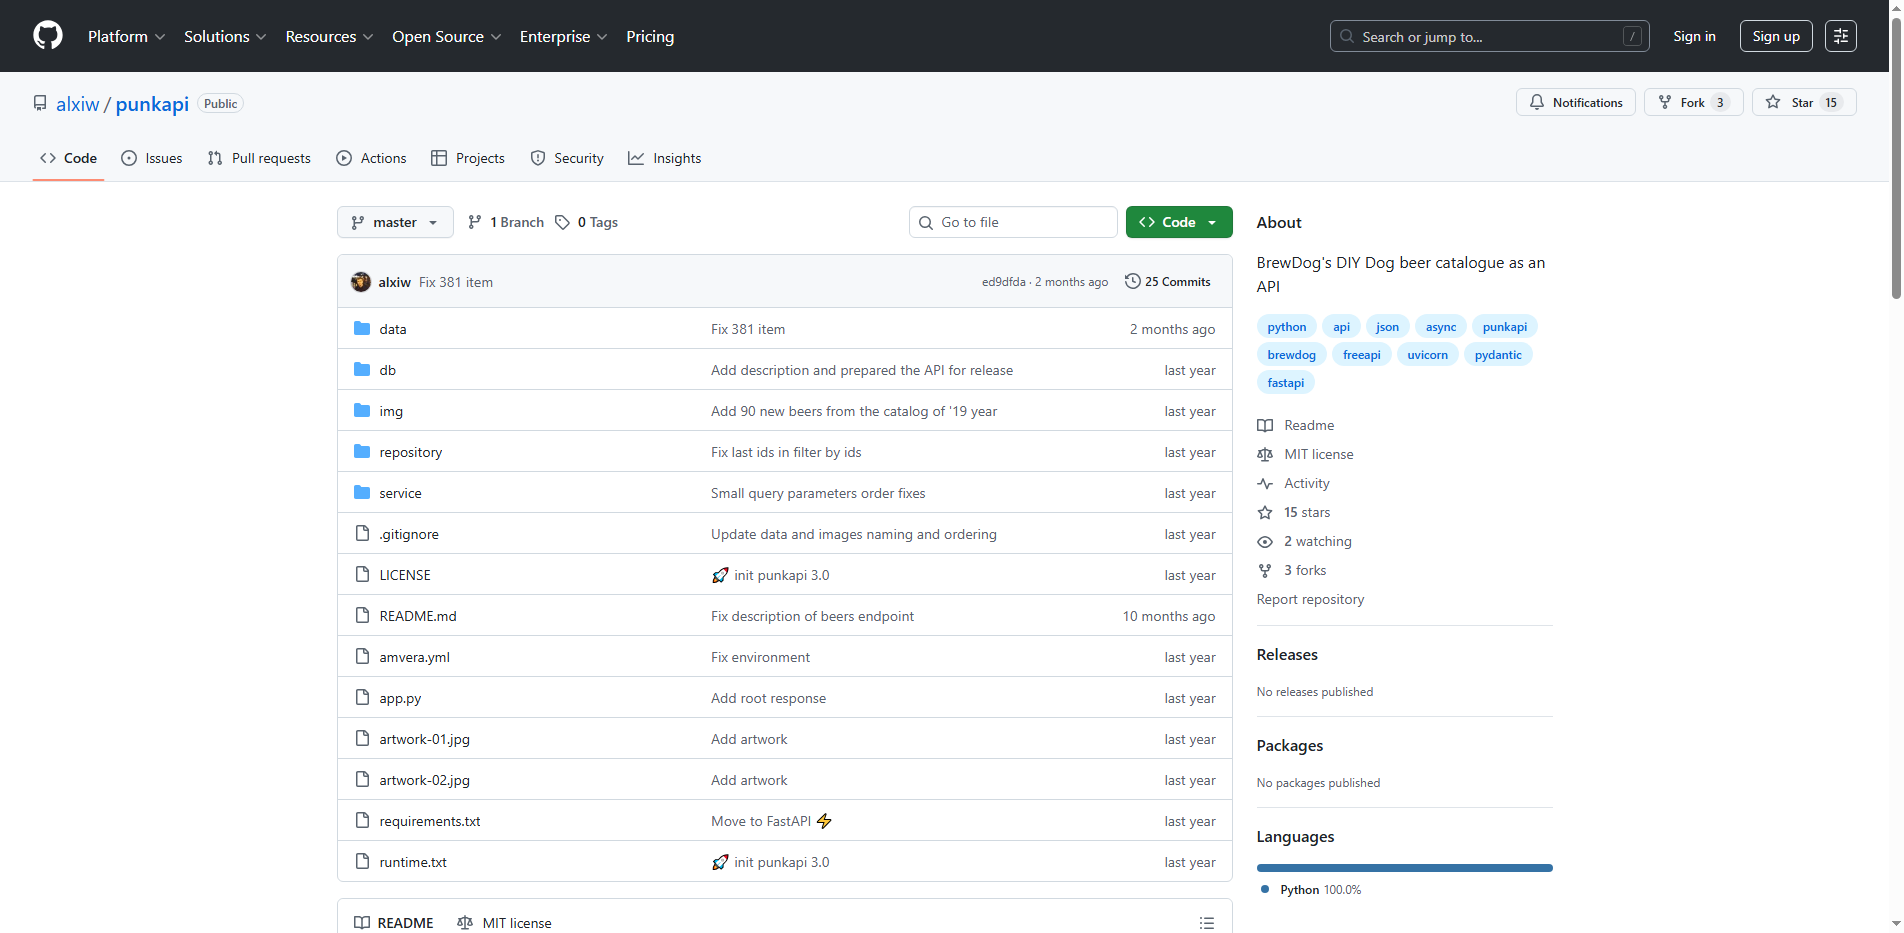Select the MIT license tab below files
Screen dimensions: 1904x933
point(505,923)
